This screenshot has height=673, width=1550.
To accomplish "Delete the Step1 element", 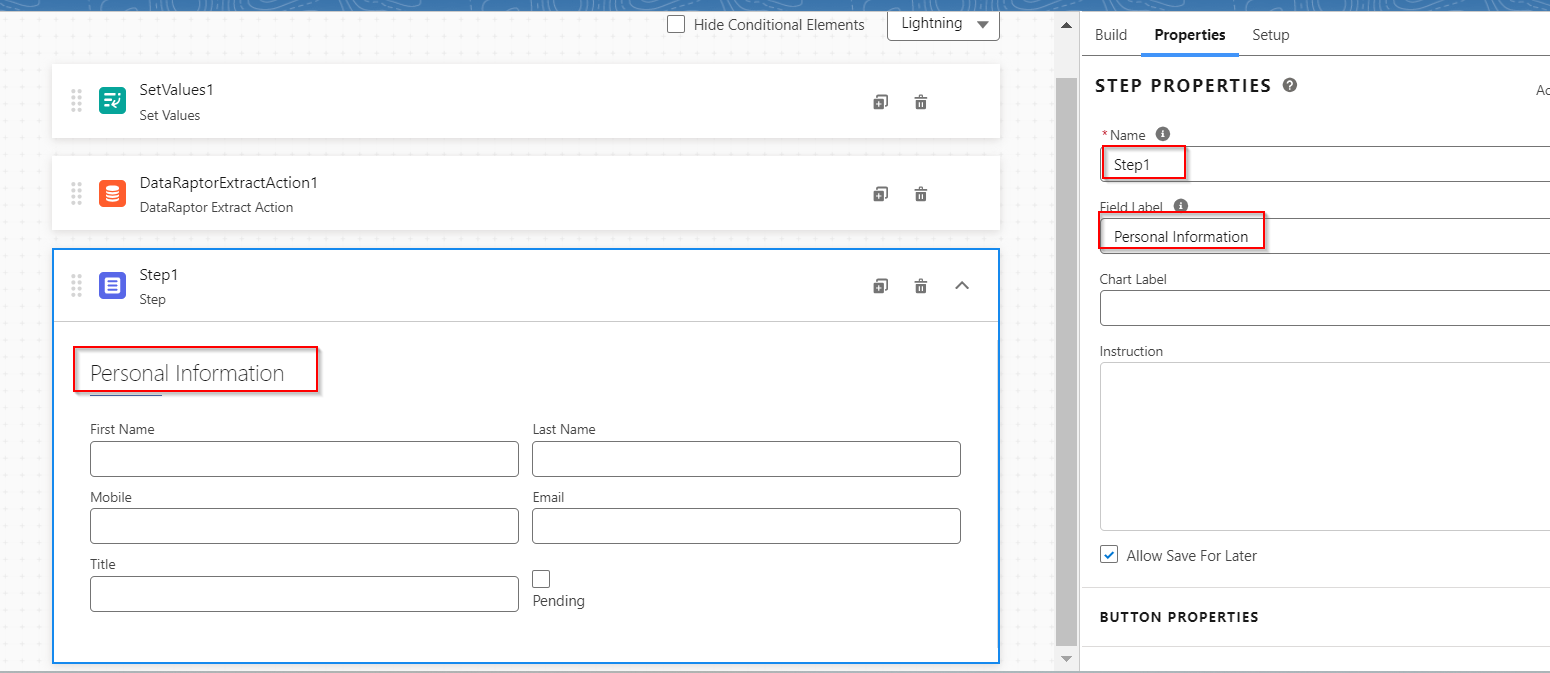I will click(x=920, y=285).
